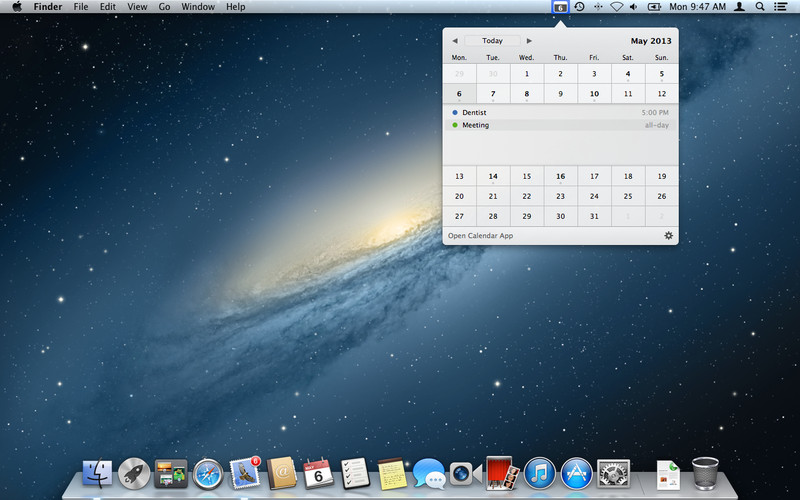
Task: Launch Safari compass icon in the Dock
Action: click(208, 474)
